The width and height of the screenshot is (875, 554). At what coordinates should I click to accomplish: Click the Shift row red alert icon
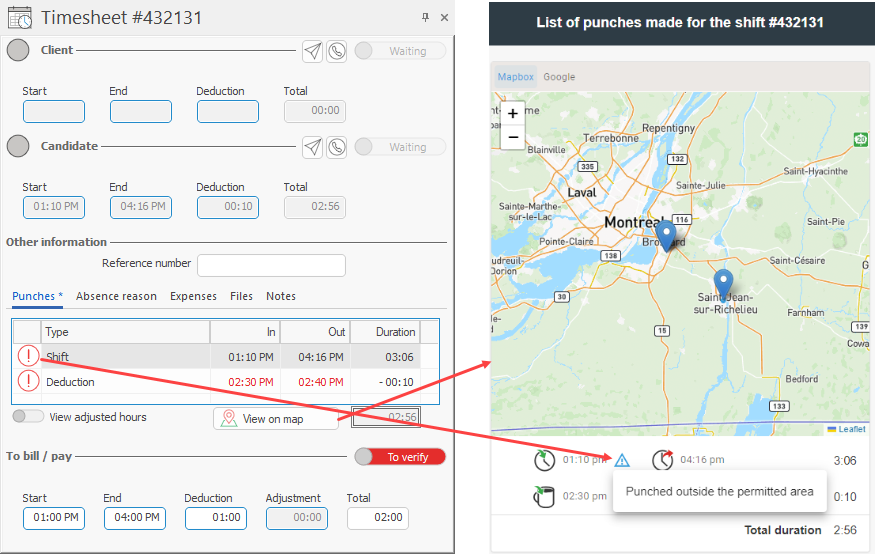coord(27,356)
